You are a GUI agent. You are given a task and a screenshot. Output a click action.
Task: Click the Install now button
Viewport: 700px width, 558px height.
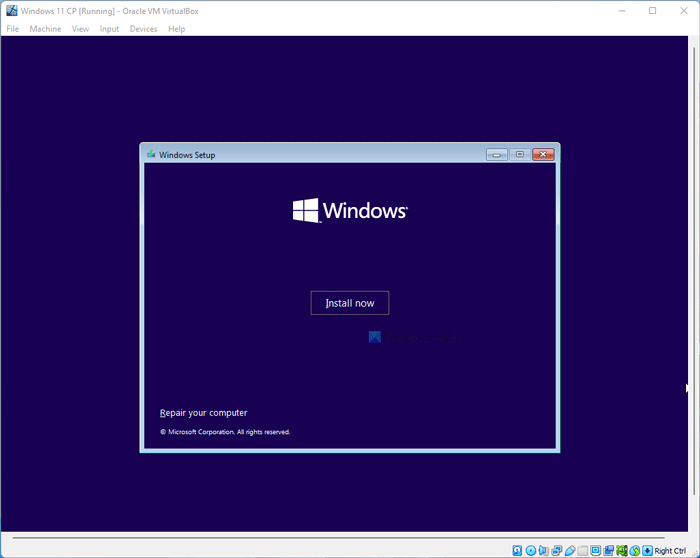point(350,303)
